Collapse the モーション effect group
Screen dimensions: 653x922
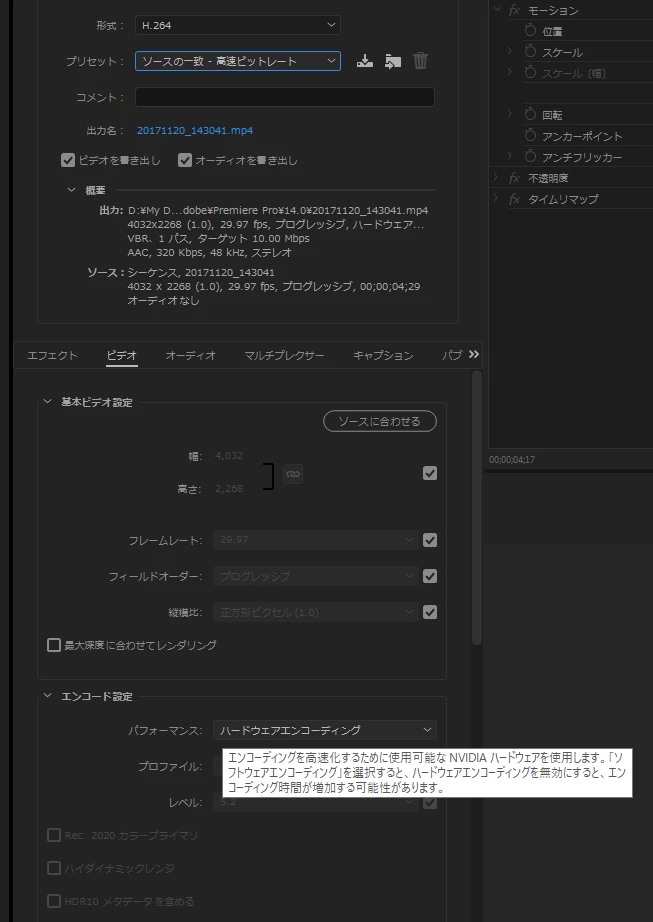click(497, 9)
